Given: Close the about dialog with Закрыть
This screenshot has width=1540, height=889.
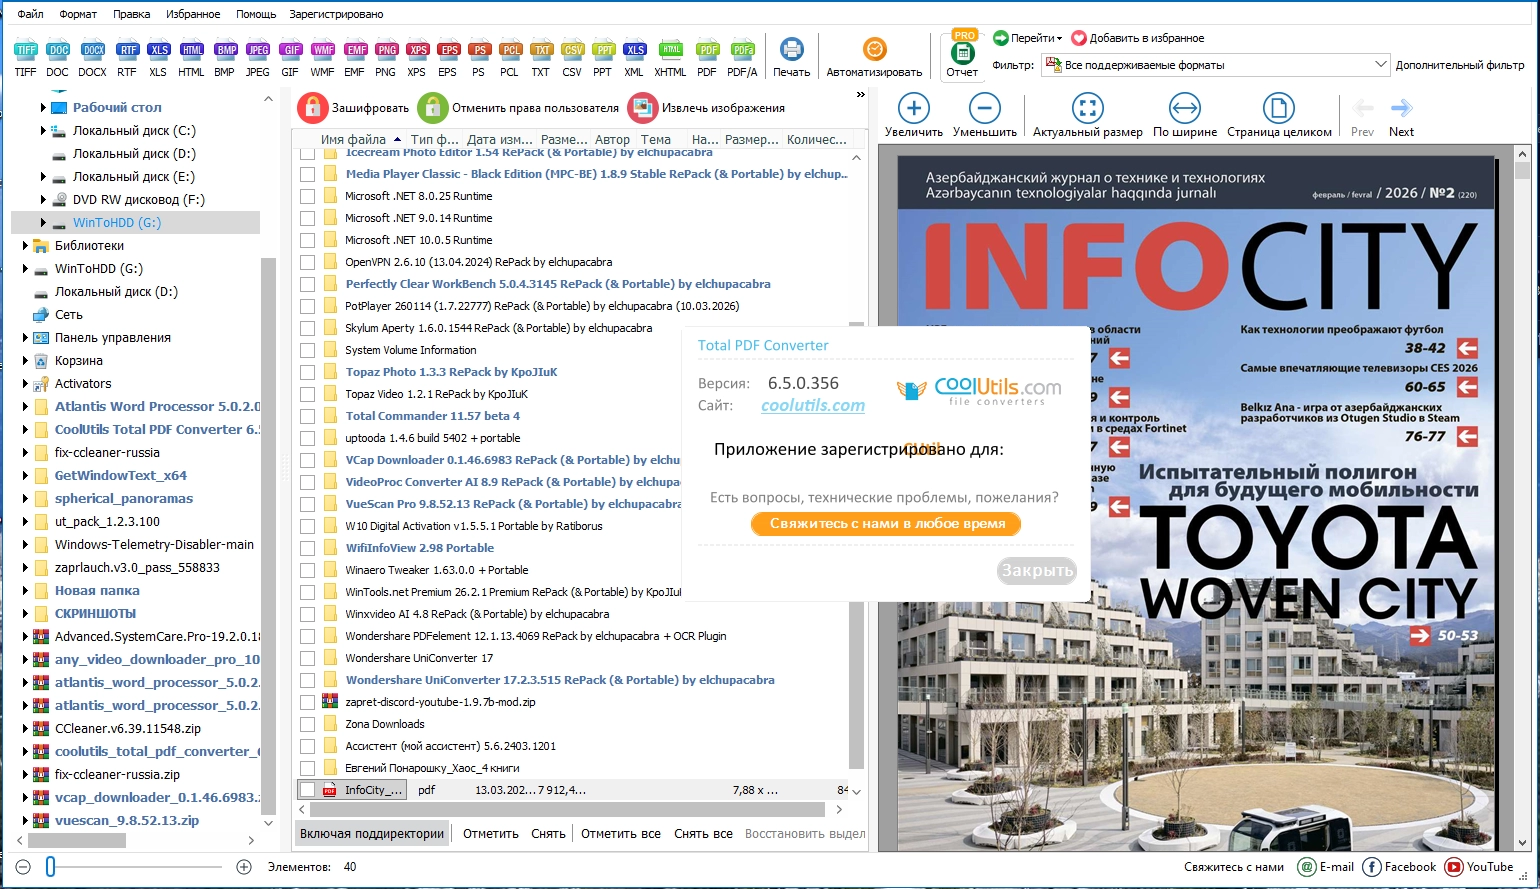Looking at the screenshot, I should [x=1037, y=570].
